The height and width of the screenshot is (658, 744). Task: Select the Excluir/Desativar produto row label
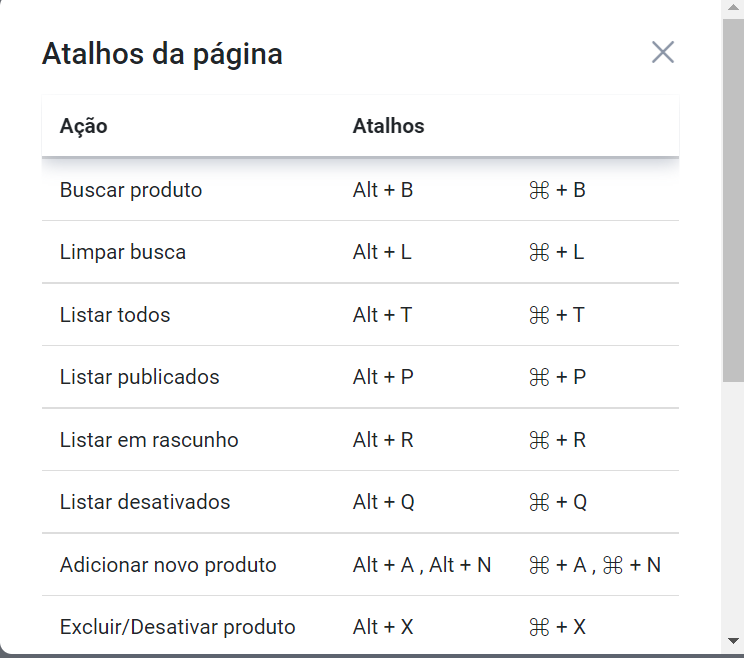pyautogui.click(x=178, y=627)
